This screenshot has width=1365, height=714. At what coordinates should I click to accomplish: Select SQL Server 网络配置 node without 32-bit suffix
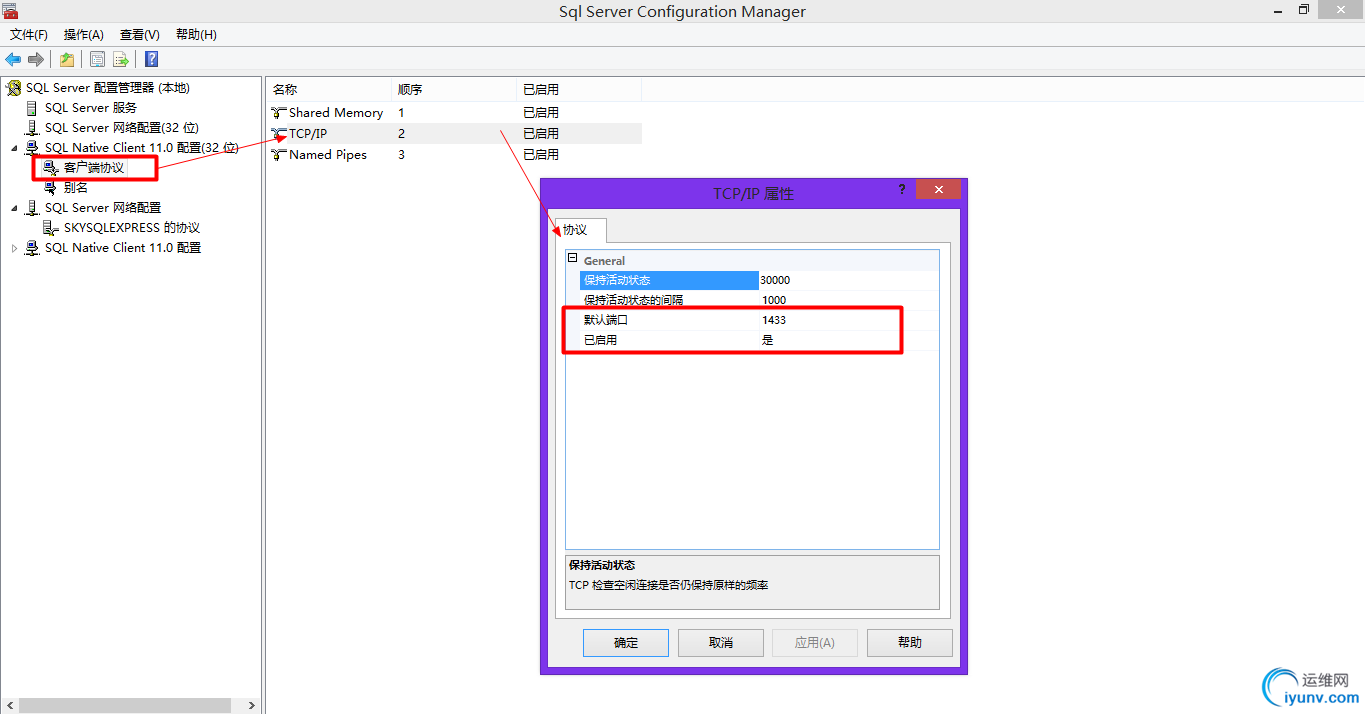tap(103, 208)
